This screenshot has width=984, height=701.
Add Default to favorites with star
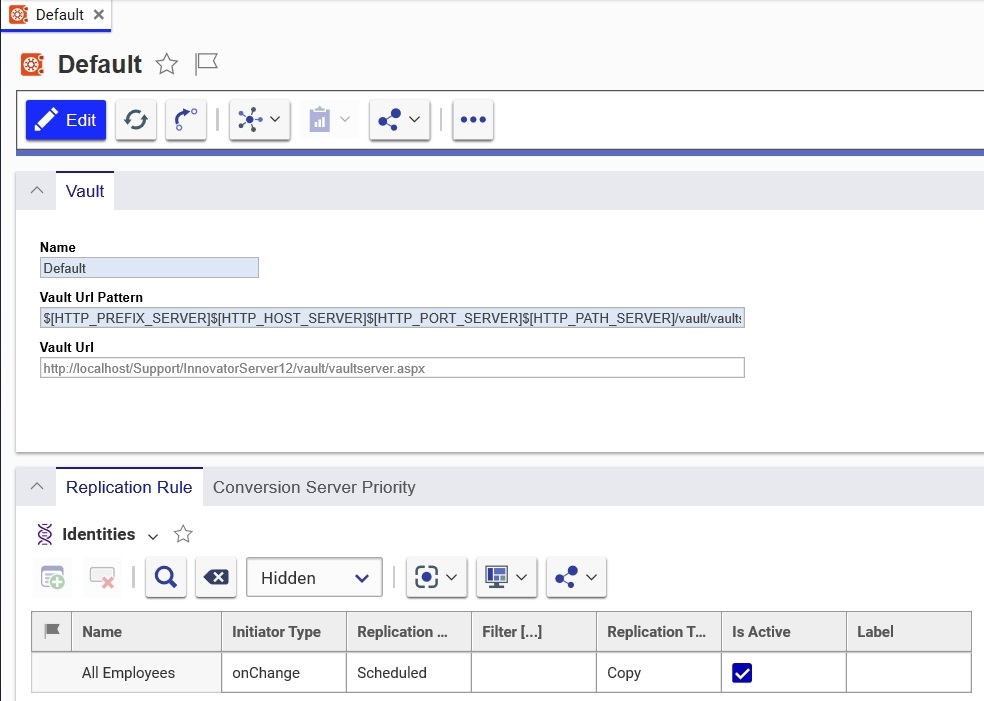[x=167, y=64]
